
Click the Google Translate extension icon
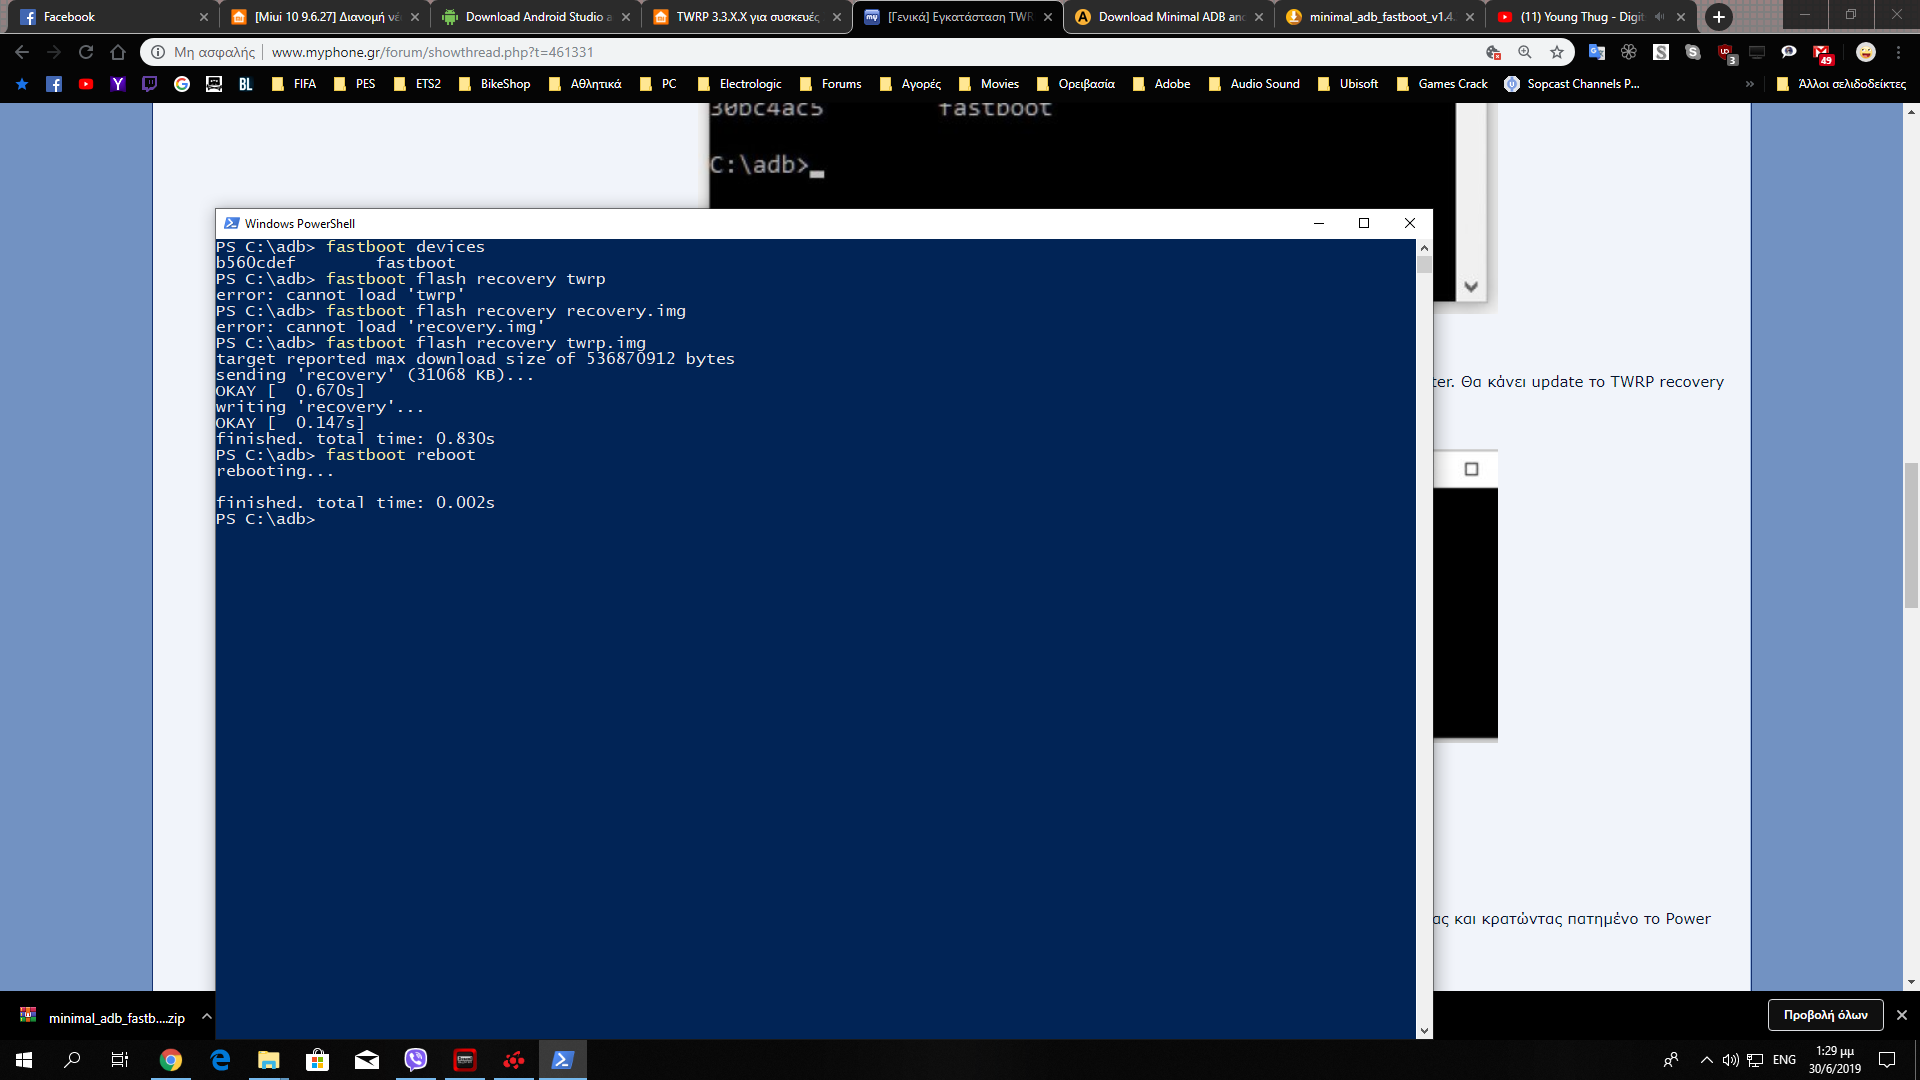pos(1596,52)
